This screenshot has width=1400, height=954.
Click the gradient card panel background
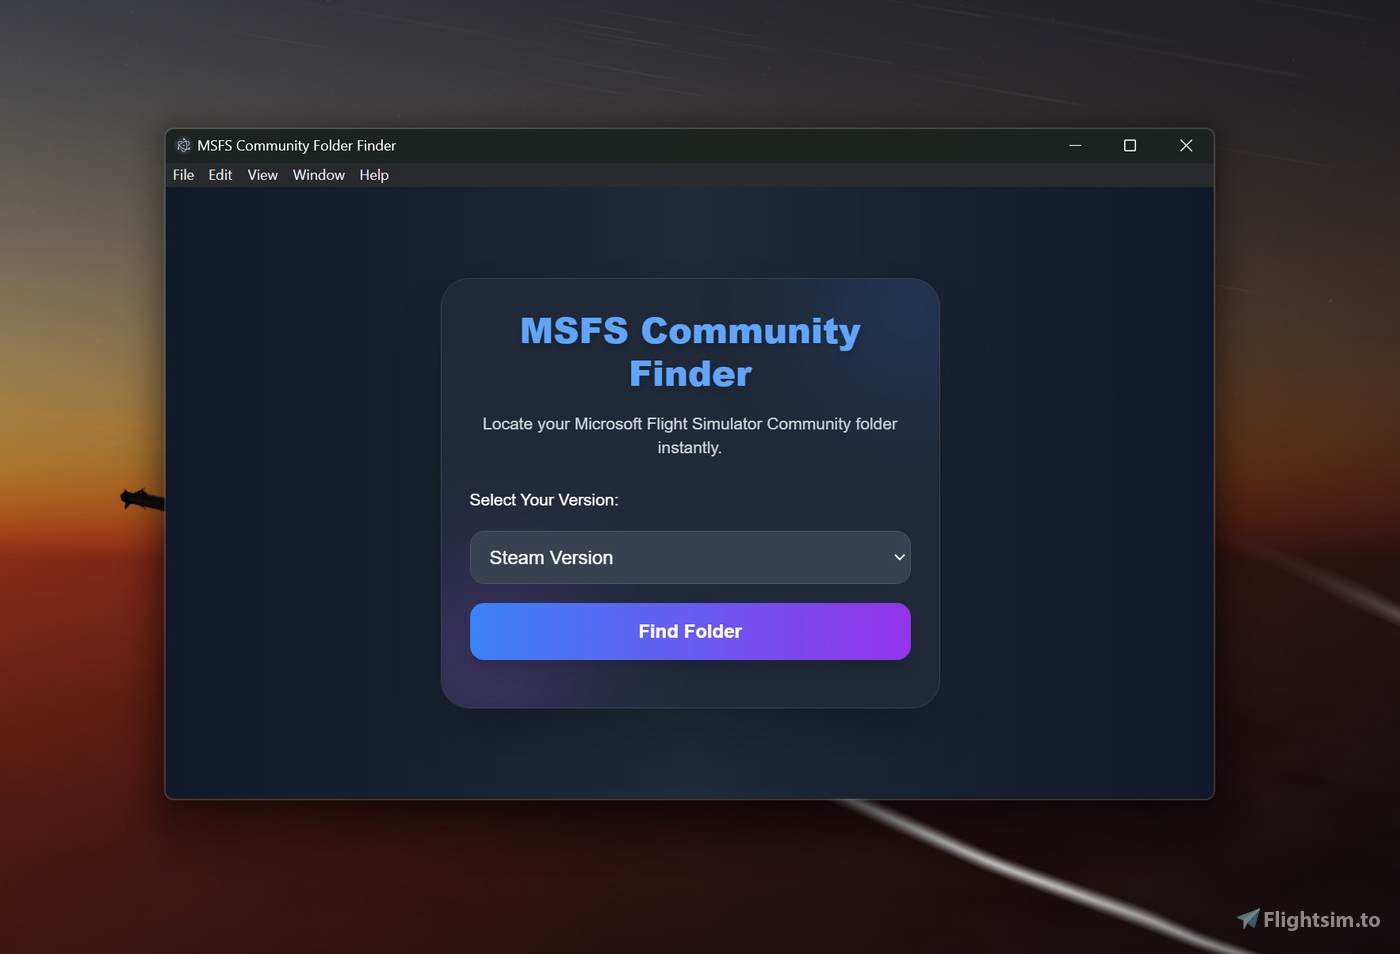coord(690,685)
